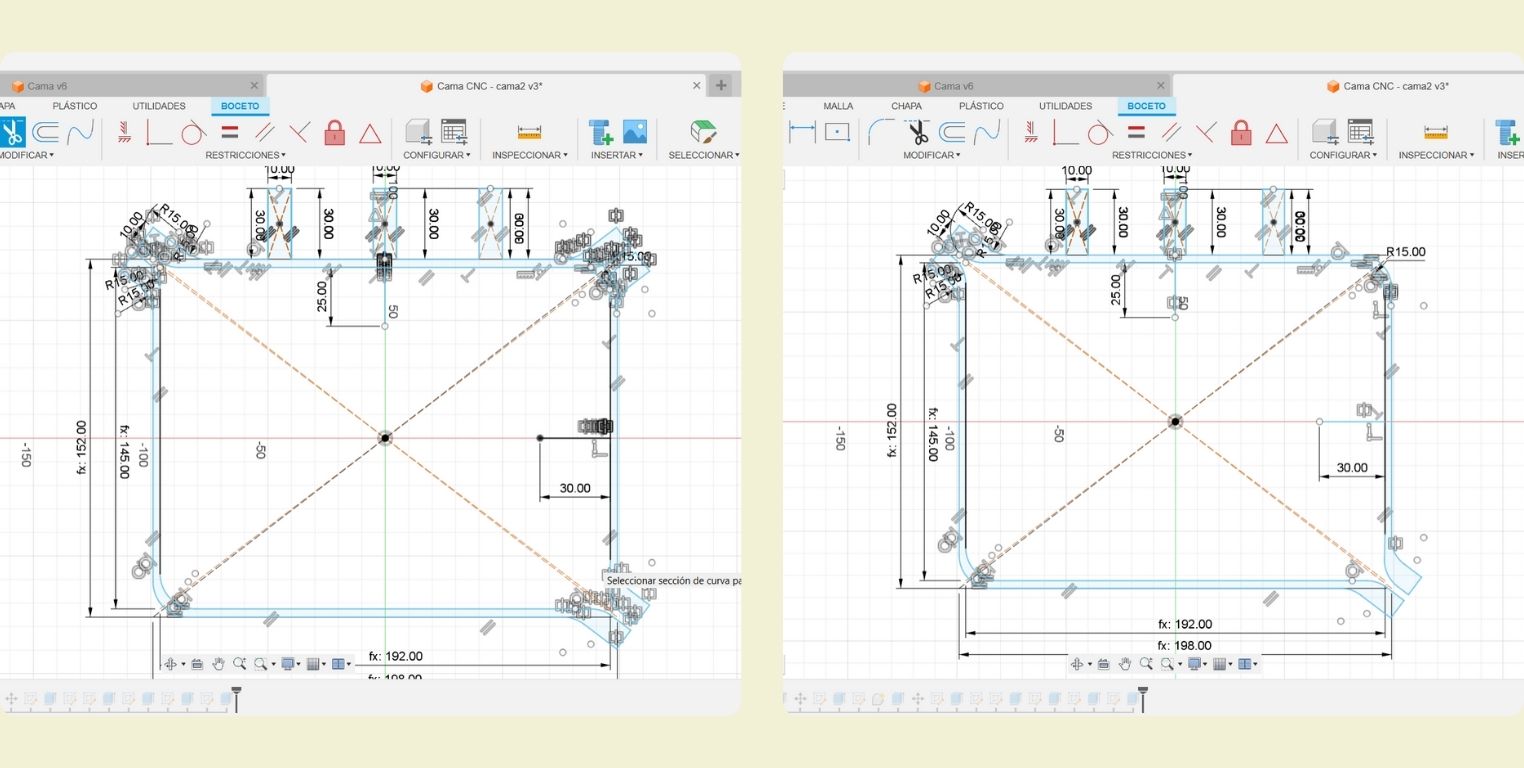Expand CONFIGURAR dropdown in left screenshot
This screenshot has width=1524, height=768.
tap(437, 155)
